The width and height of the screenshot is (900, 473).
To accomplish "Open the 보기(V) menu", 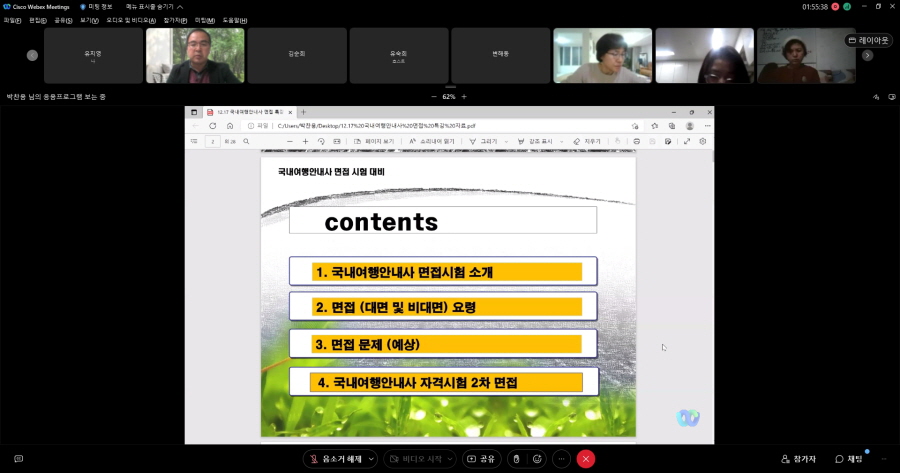I will pos(89,20).
